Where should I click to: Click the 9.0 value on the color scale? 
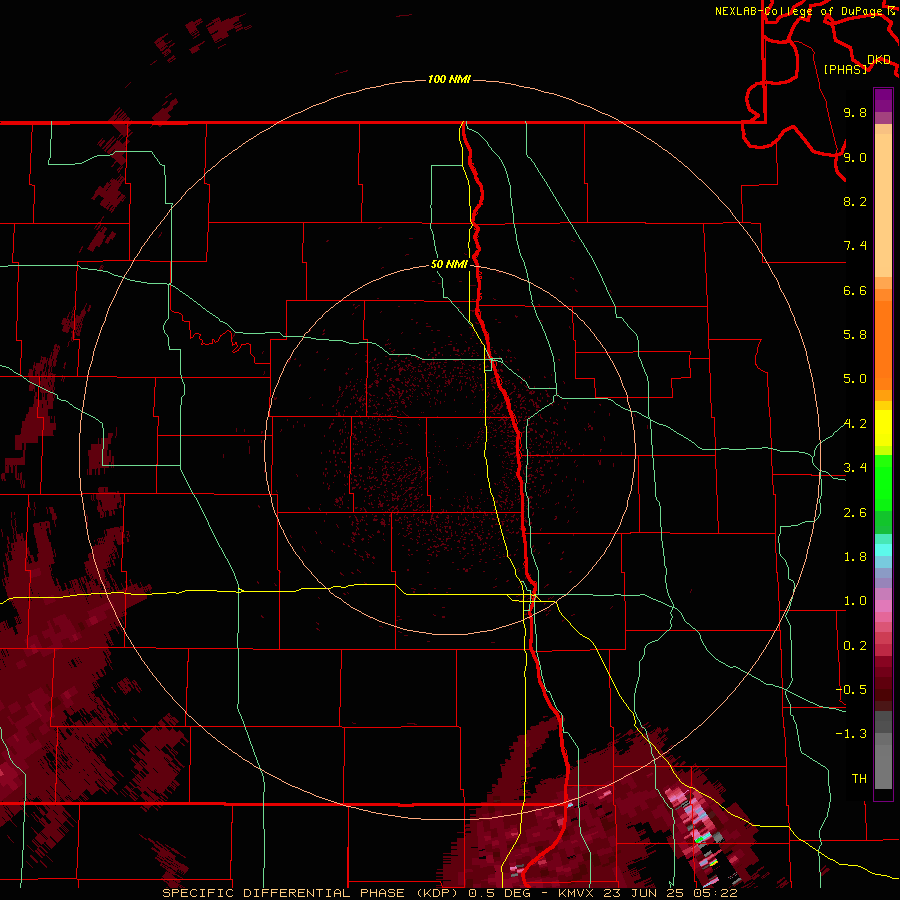click(x=855, y=157)
